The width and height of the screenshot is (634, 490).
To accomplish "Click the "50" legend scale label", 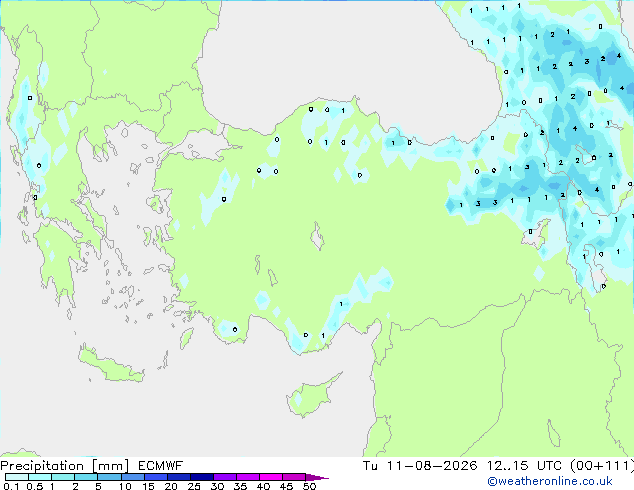I will [x=309, y=486].
